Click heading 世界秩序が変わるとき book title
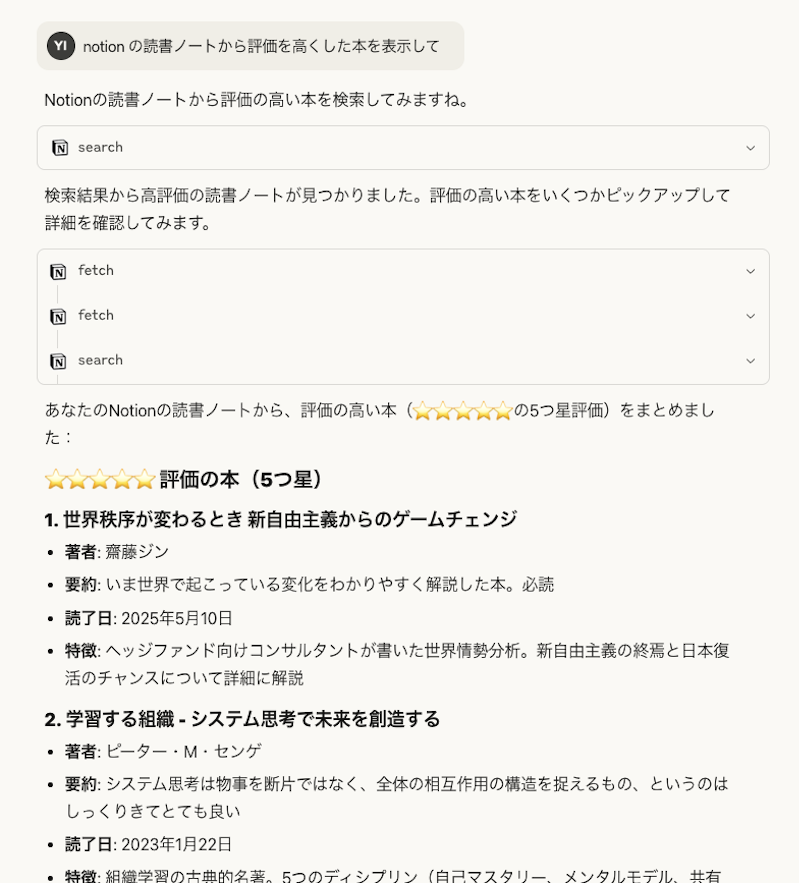 click(x=280, y=519)
